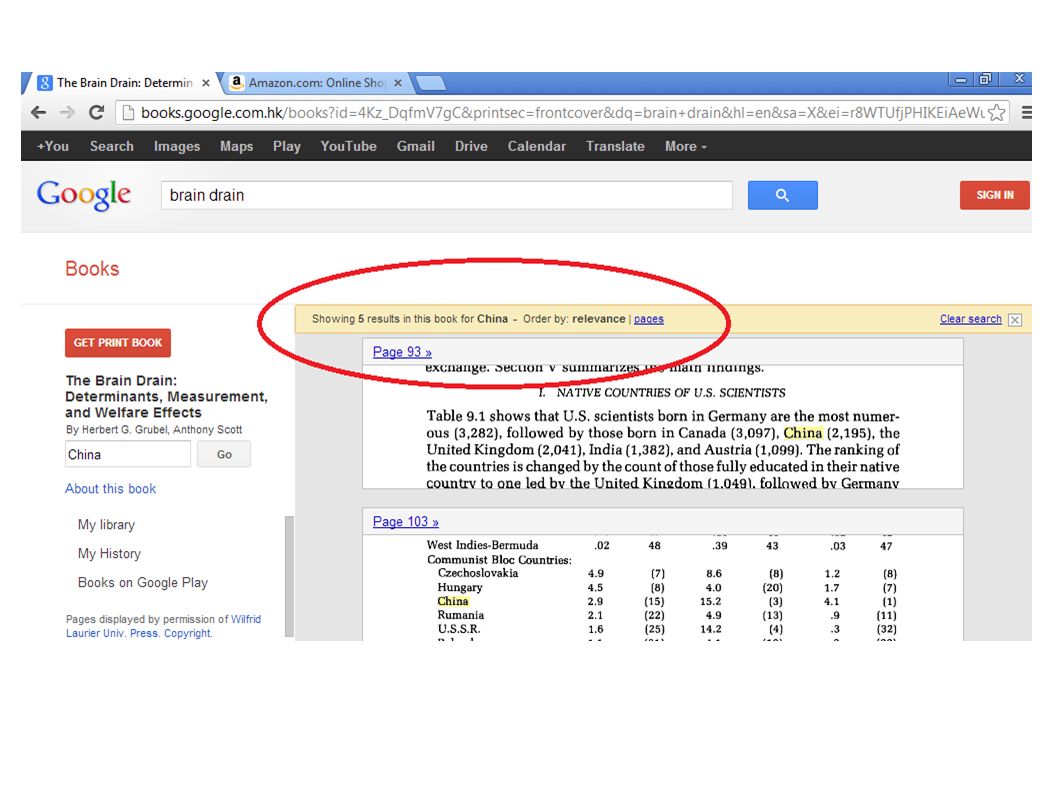1058x793 pixels.
Task: Click the highlighted China in the table
Action: (453, 601)
